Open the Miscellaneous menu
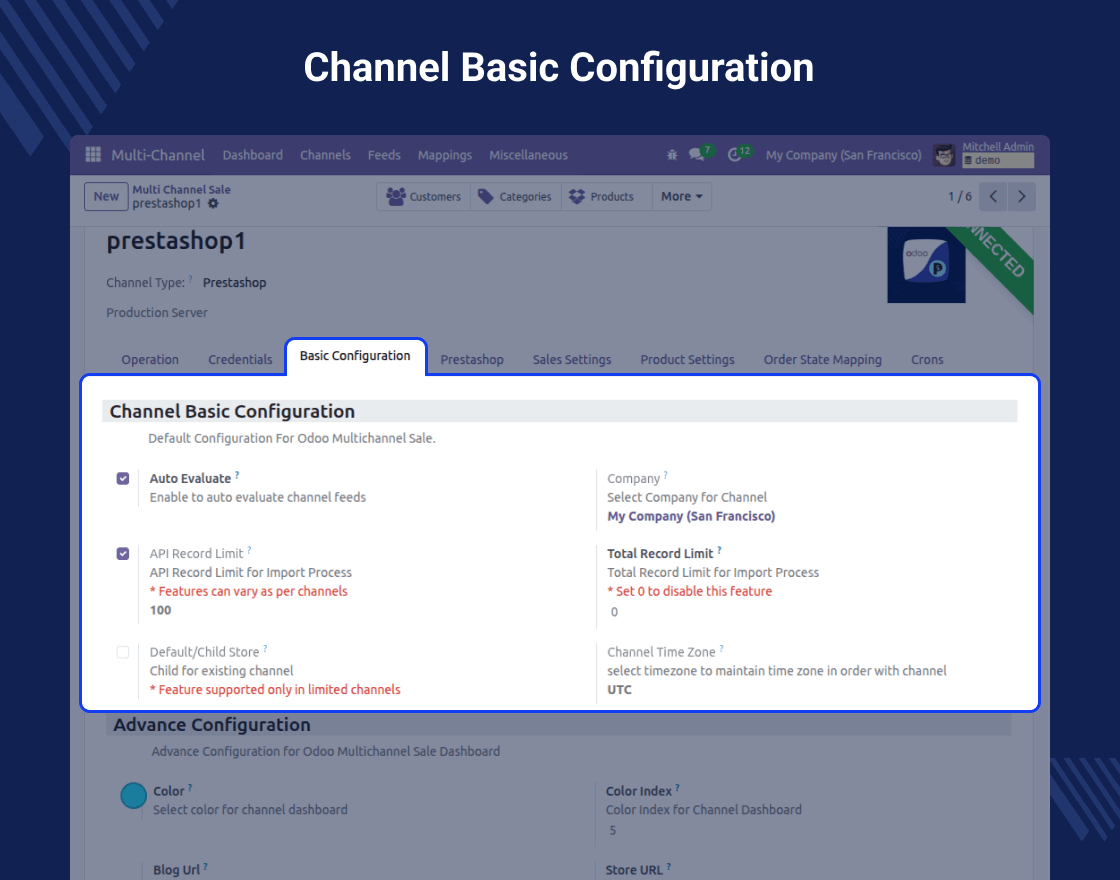This screenshot has width=1120, height=880. 529,155
